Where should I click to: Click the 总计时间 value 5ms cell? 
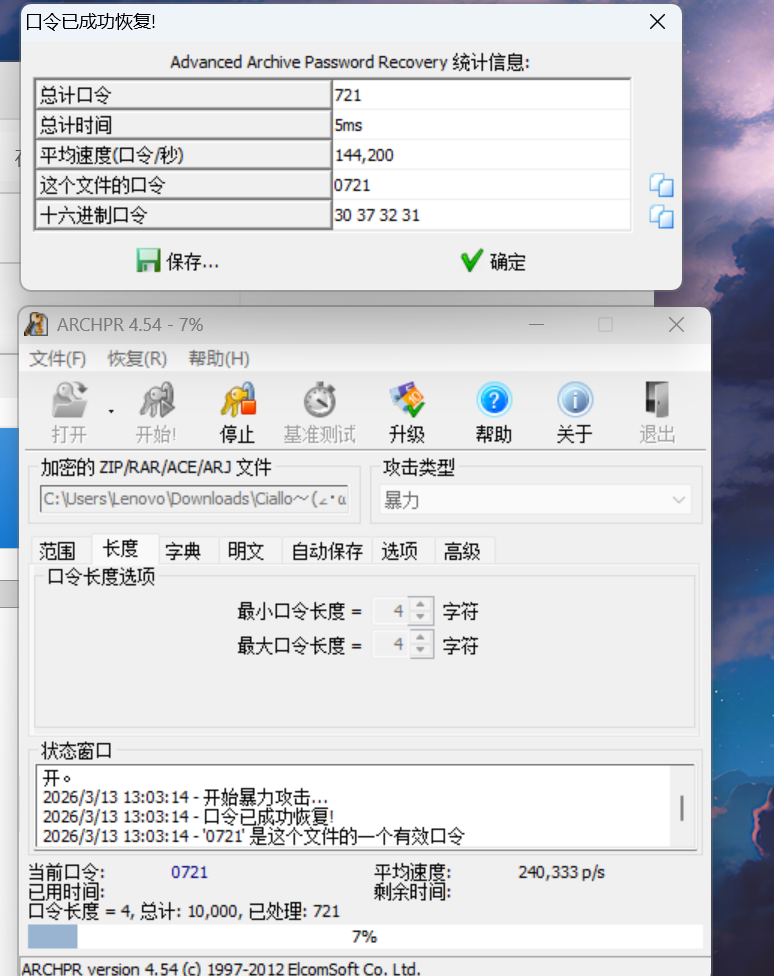point(481,124)
